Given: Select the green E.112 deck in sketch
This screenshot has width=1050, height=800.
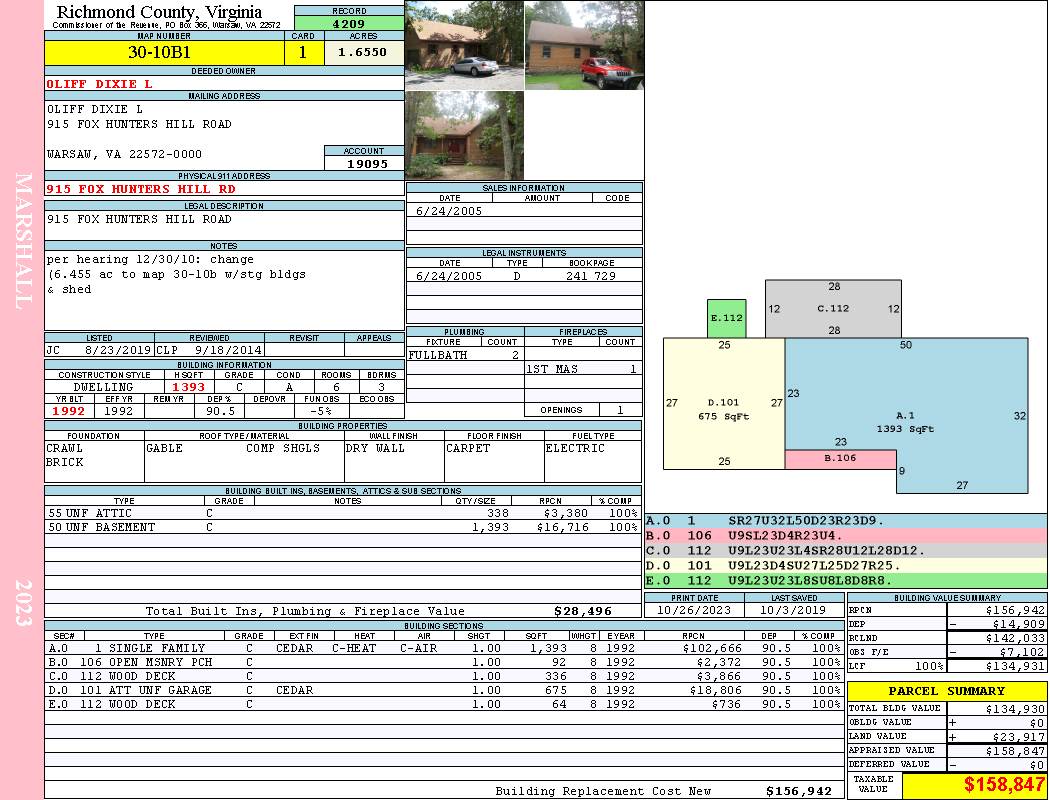Looking at the screenshot, I should (726, 318).
